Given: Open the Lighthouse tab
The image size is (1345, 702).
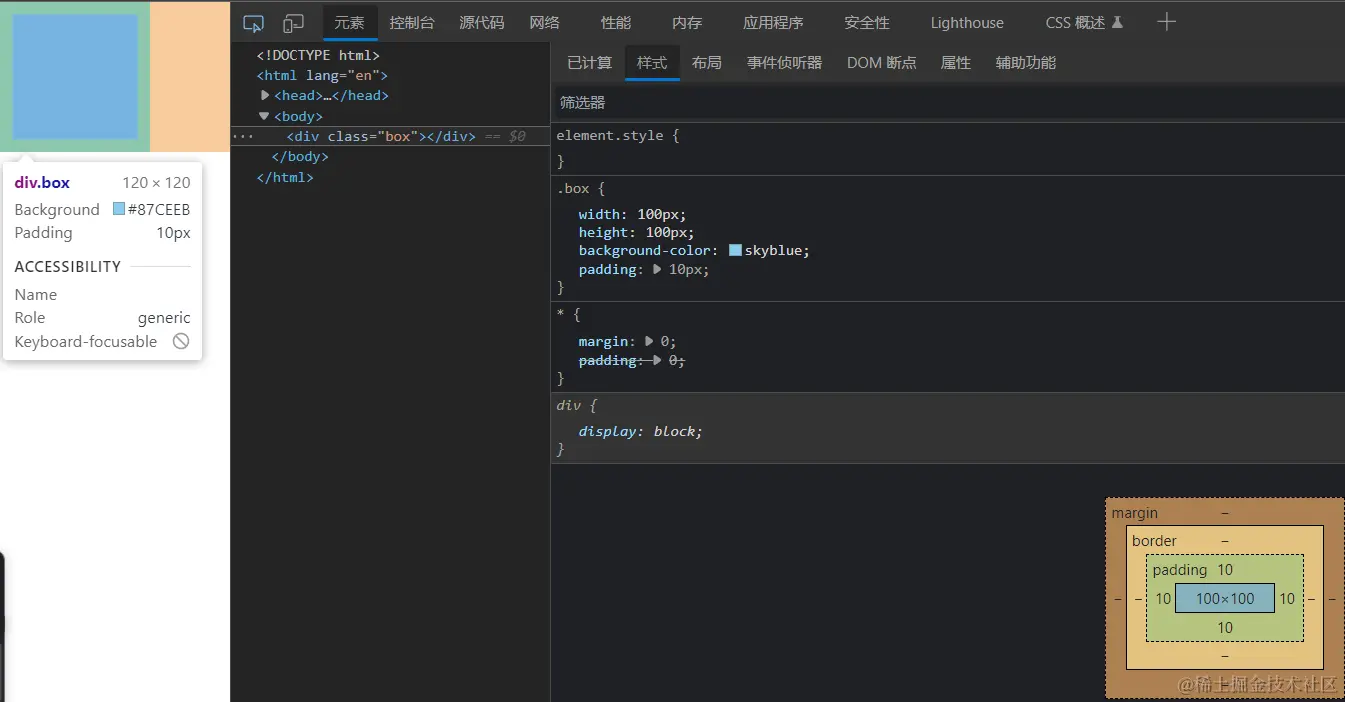Looking at the screenshot, I should (967, 22).
